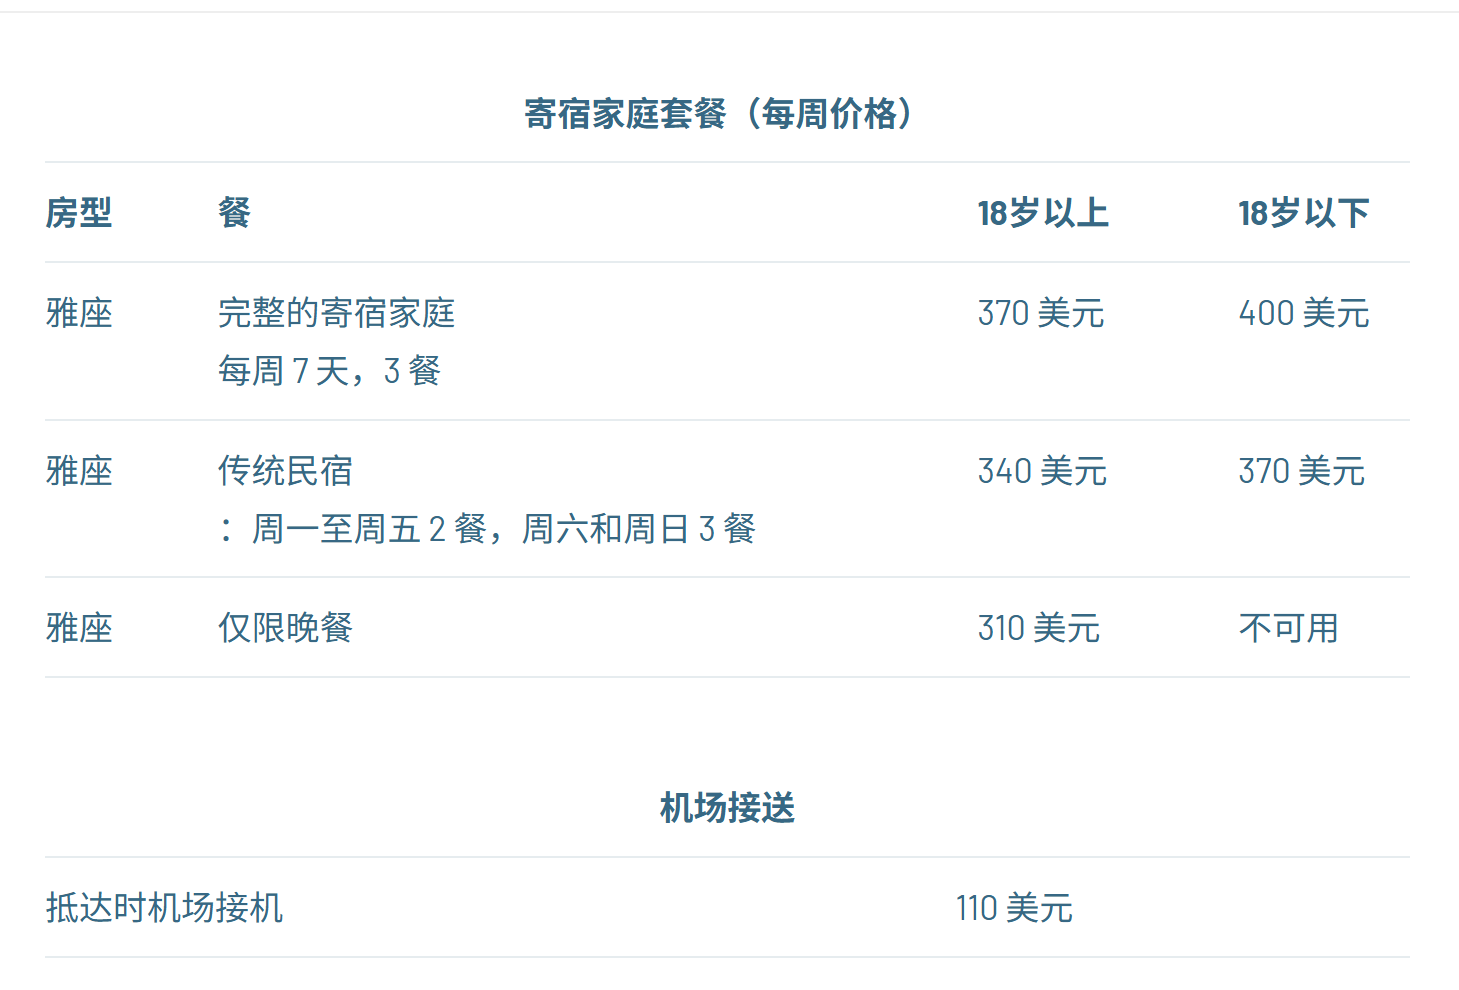
Task: Select the 400 美元 under-18 price
Action: (x=1304, y=313)
